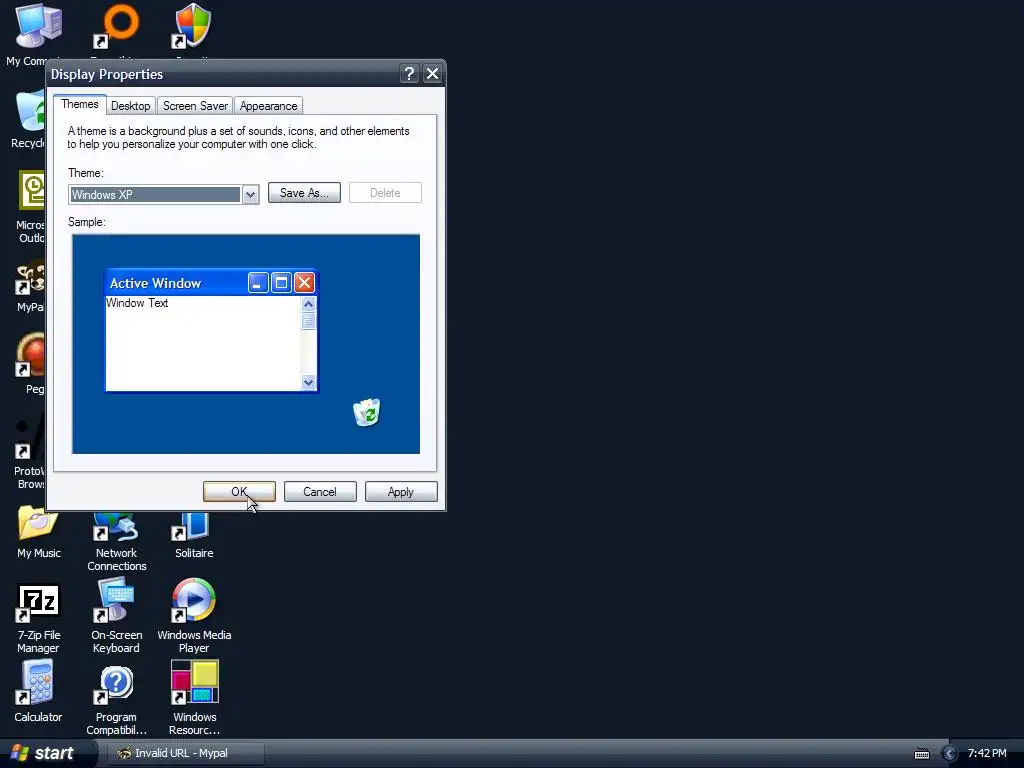
Task: Click the sample scrollbar down arrow
Action: [x=309, y=383]
